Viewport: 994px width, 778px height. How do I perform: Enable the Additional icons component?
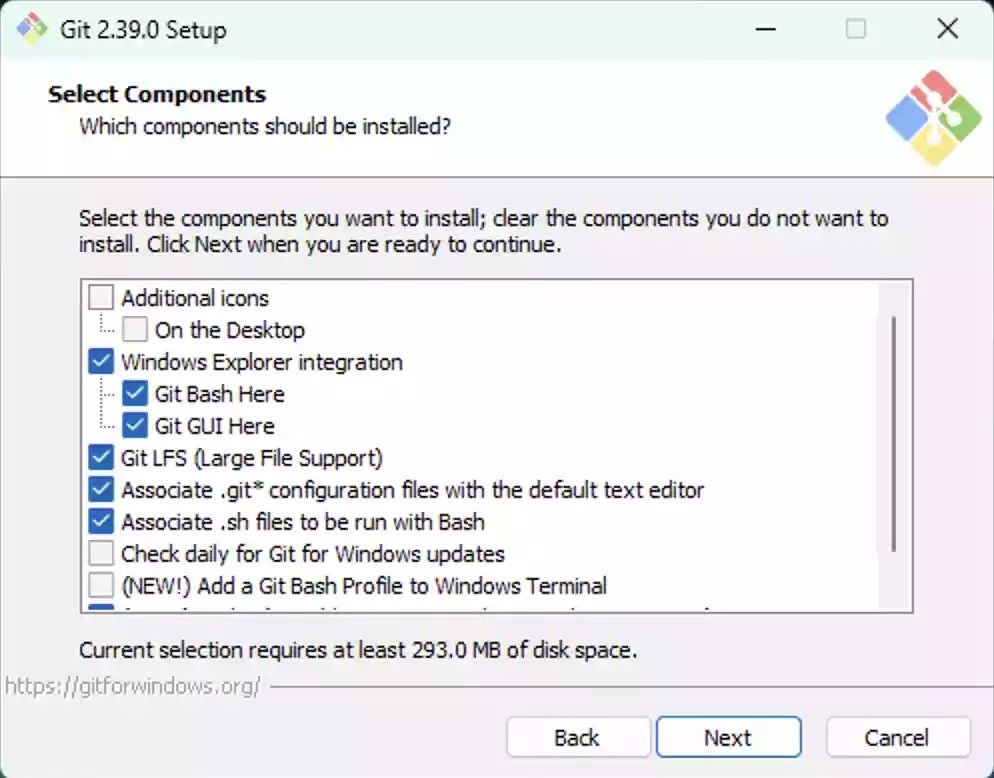(x=100, y=296)
